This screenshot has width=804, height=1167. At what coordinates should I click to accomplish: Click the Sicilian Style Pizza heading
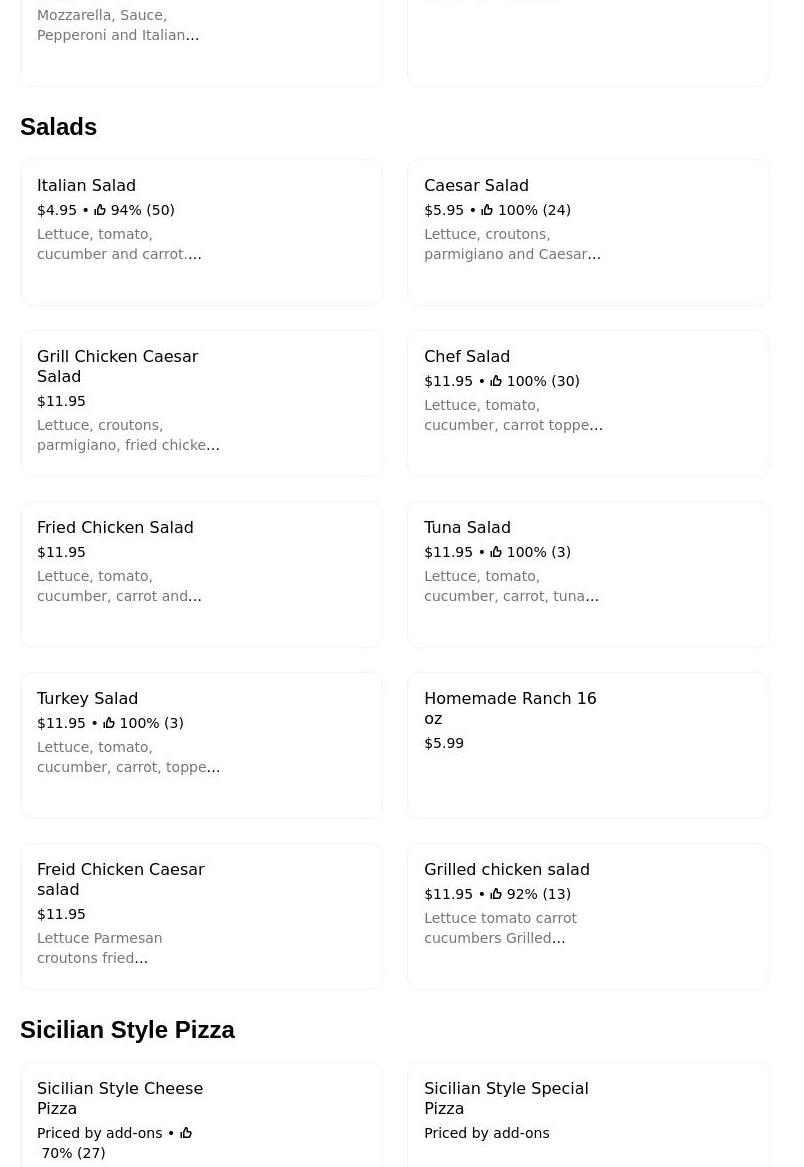point(127,1030)
